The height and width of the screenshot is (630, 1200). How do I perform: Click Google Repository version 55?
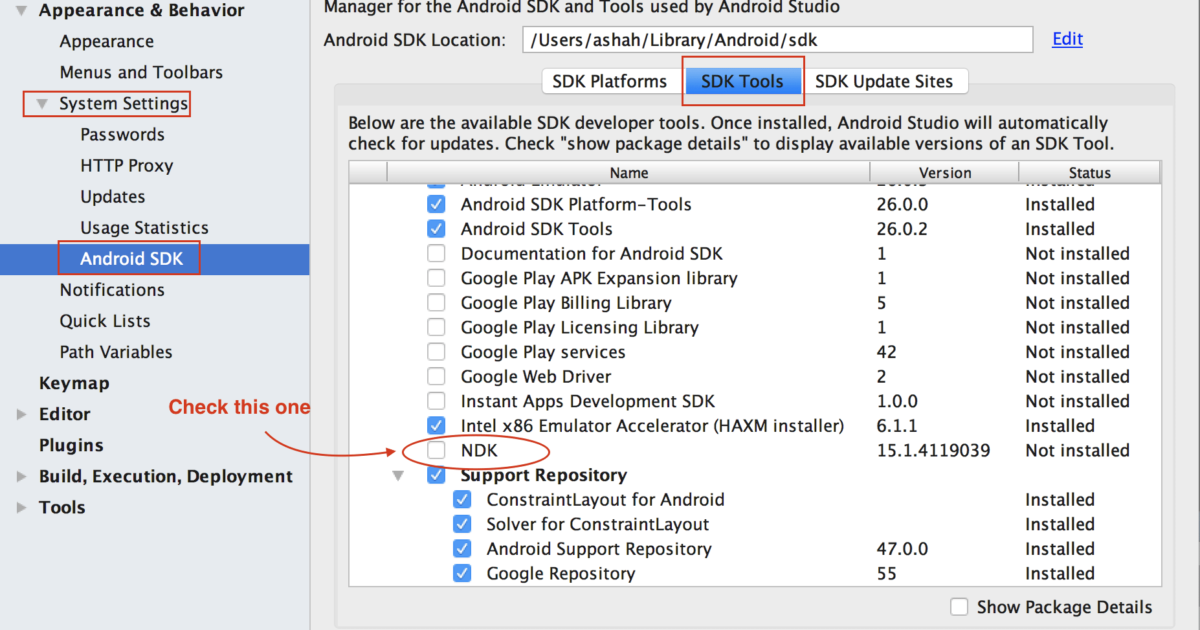tap(886, 574)
